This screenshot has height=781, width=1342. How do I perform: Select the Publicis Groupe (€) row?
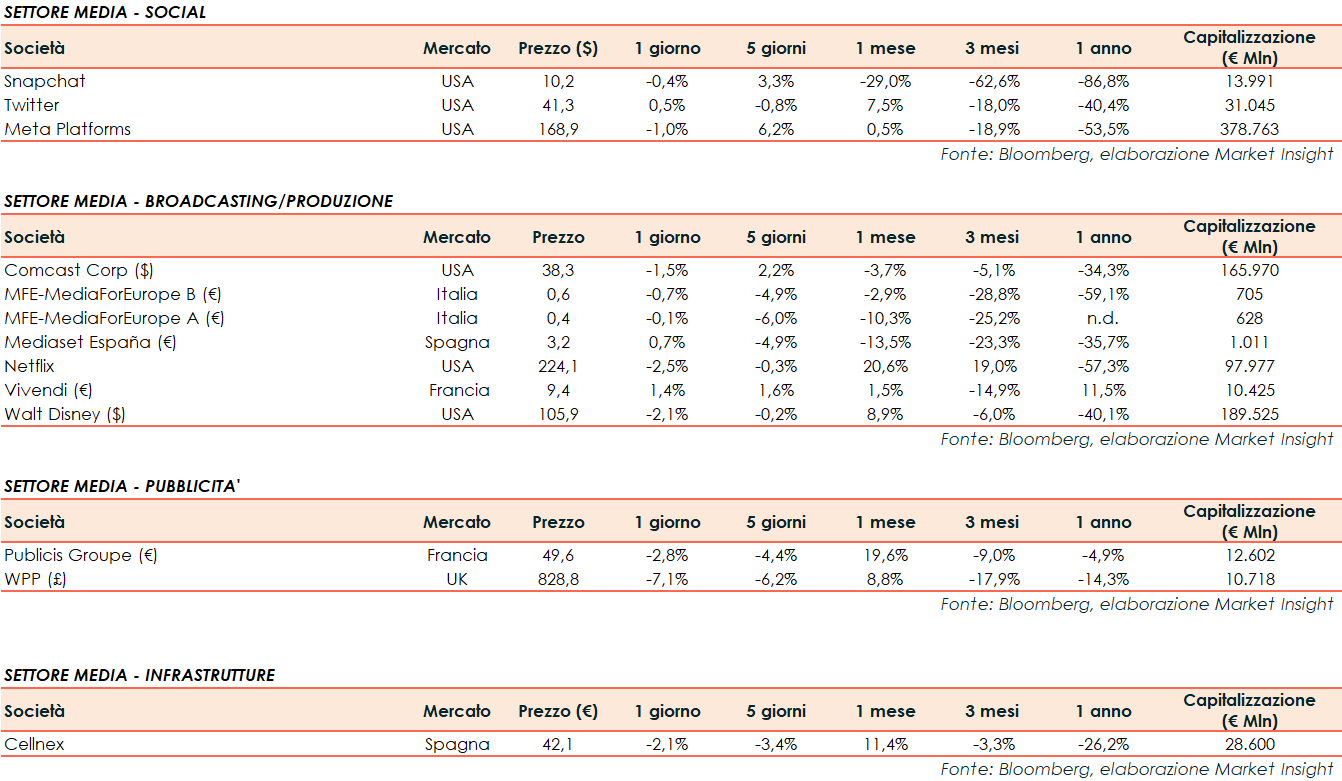point(81,555)
